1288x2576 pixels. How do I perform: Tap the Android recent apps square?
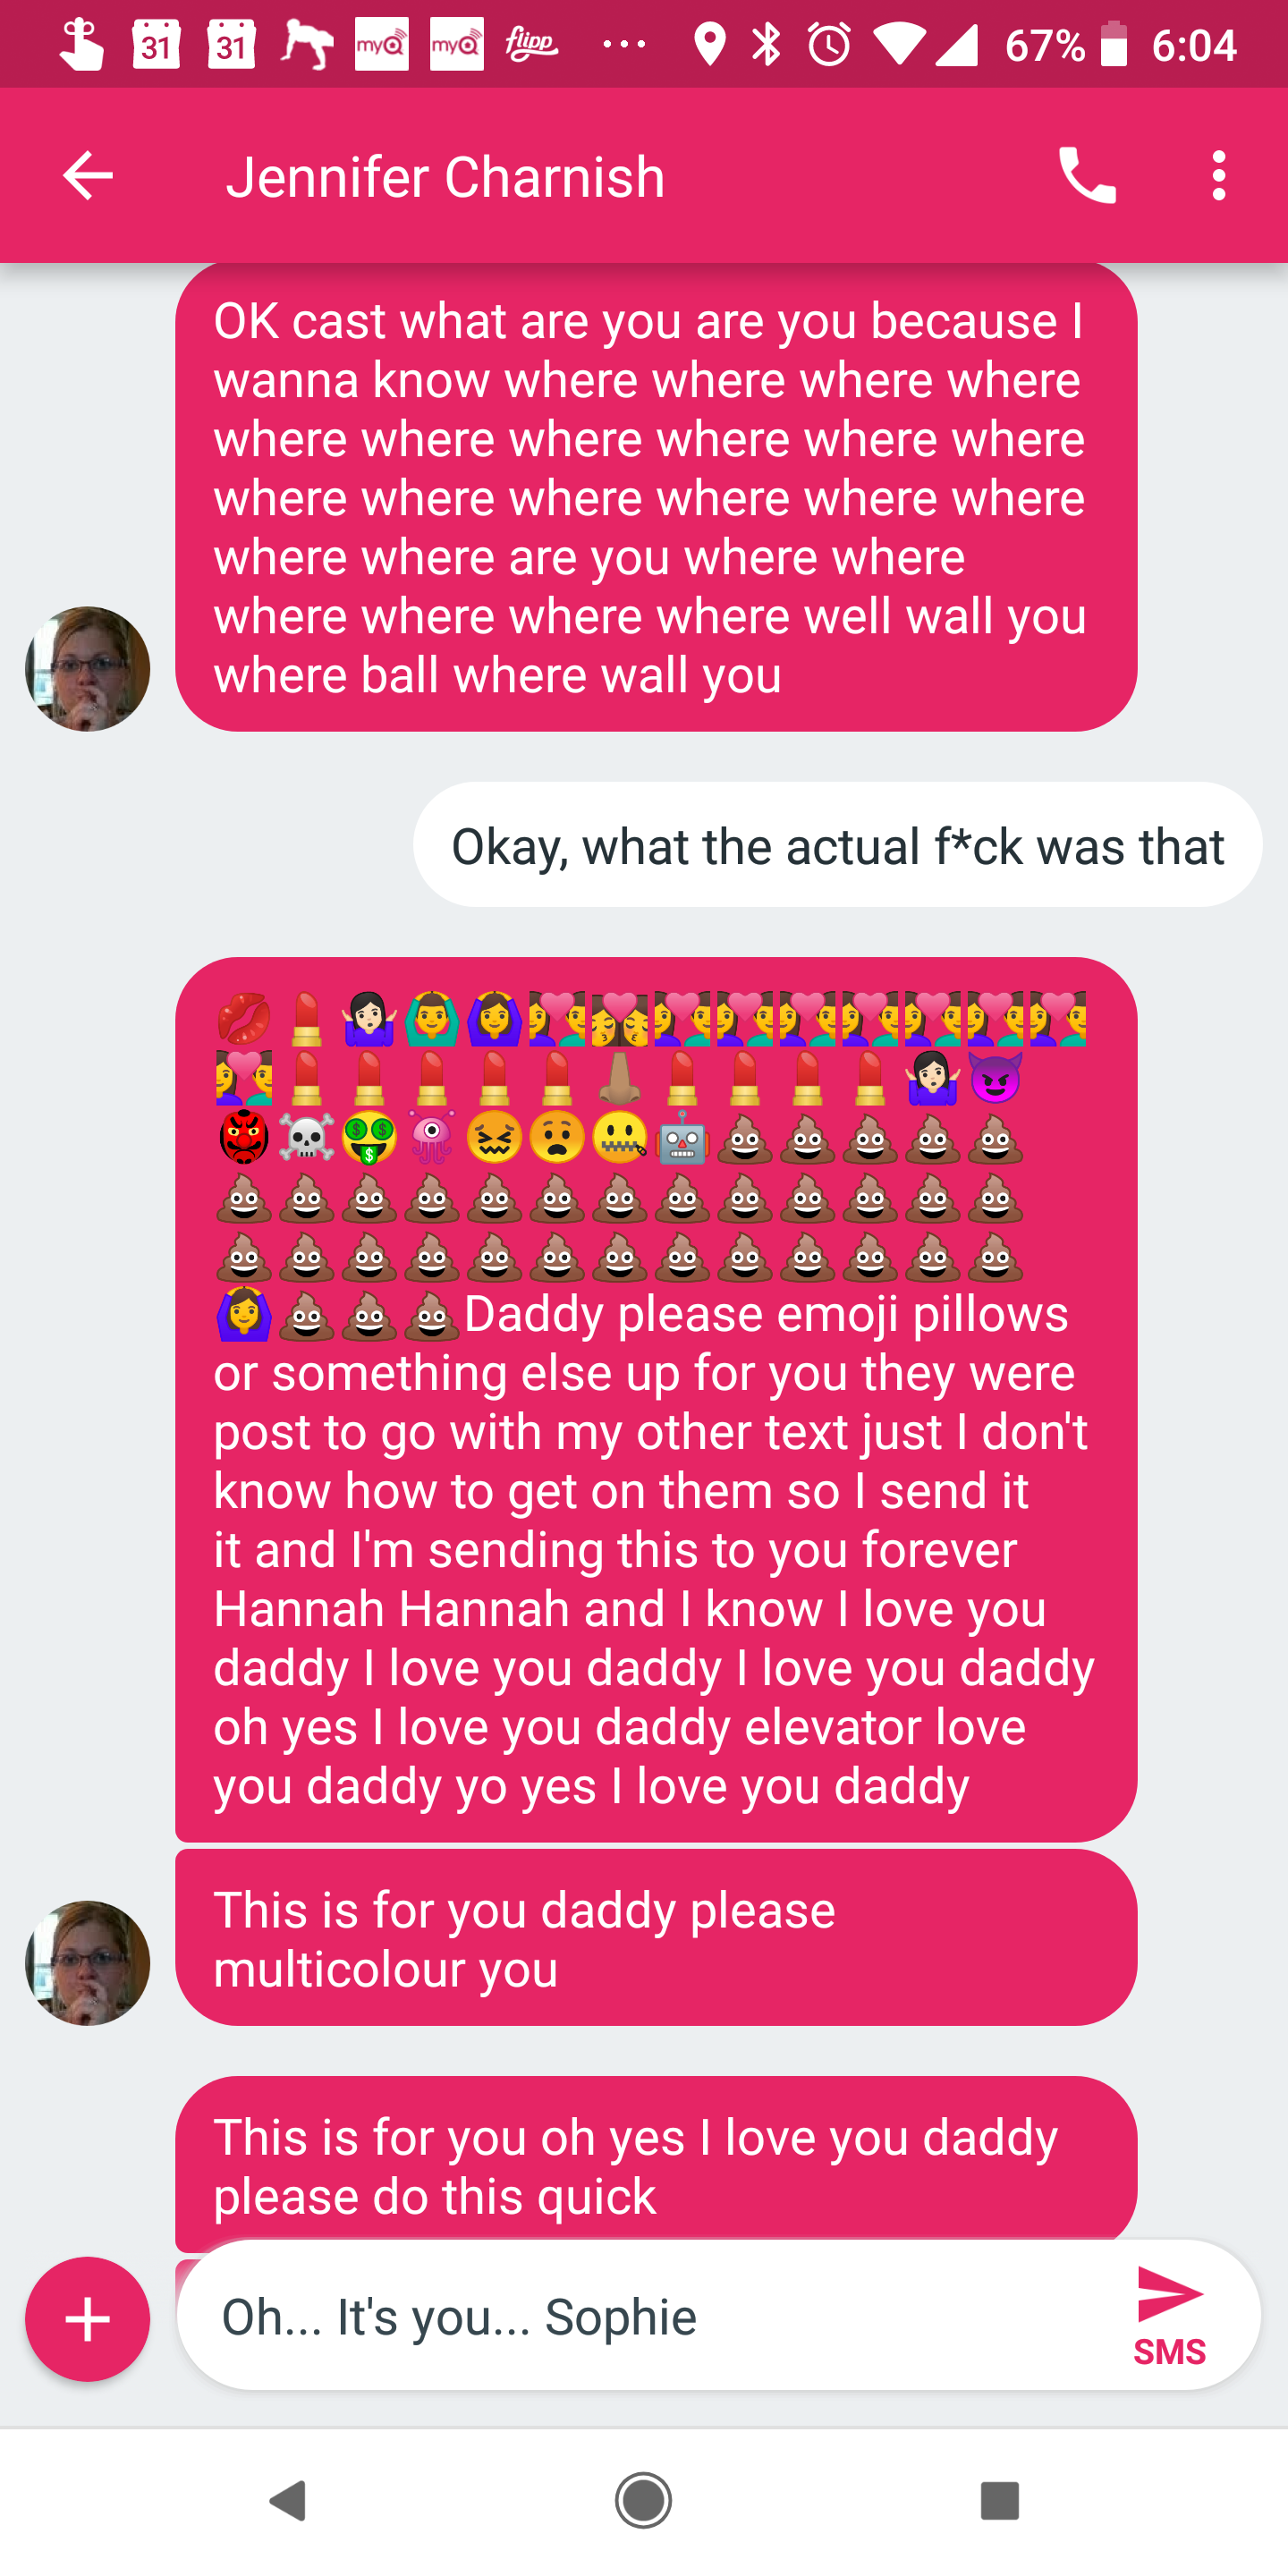[999, 2500]
